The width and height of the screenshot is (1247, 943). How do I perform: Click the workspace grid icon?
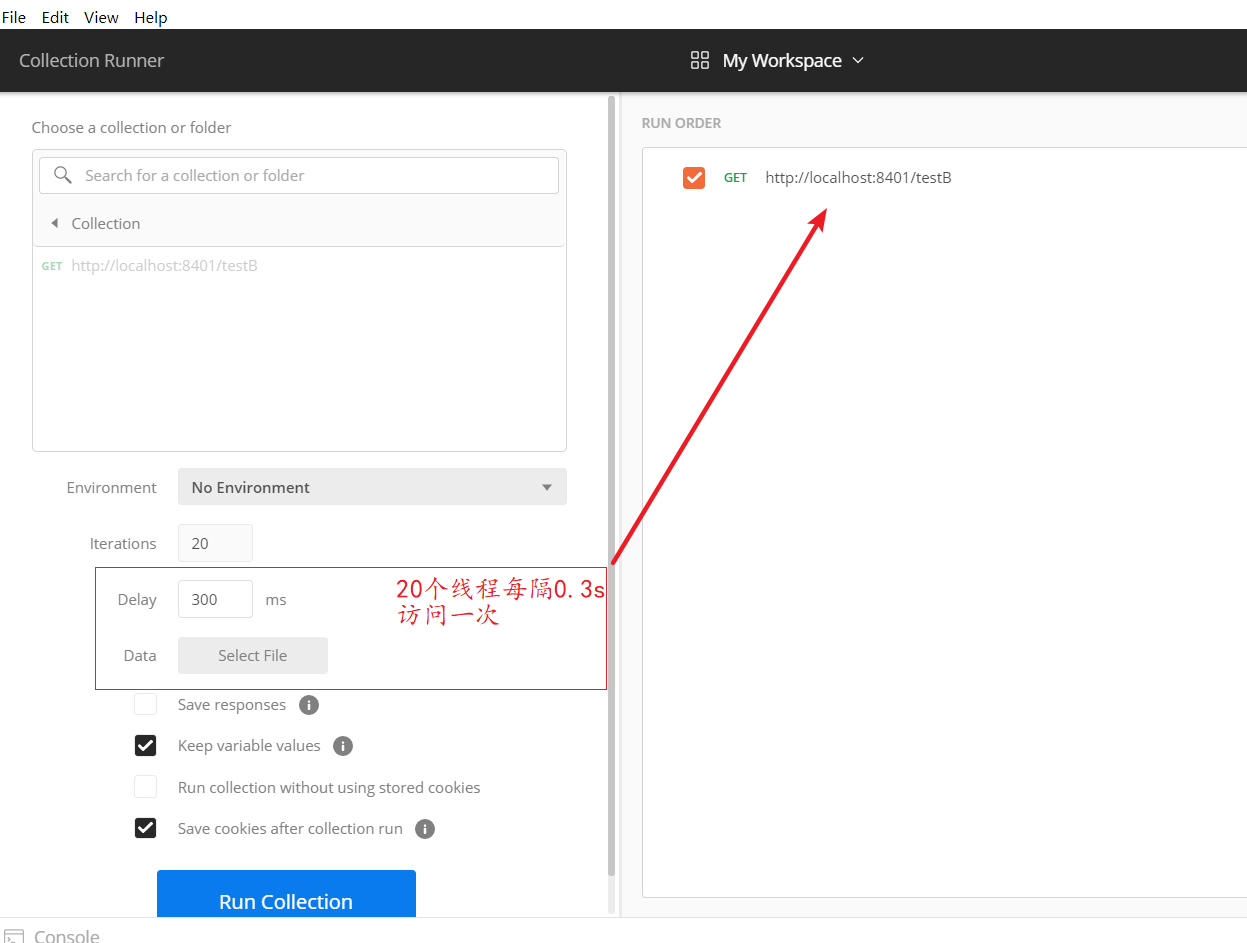[700, 60]
